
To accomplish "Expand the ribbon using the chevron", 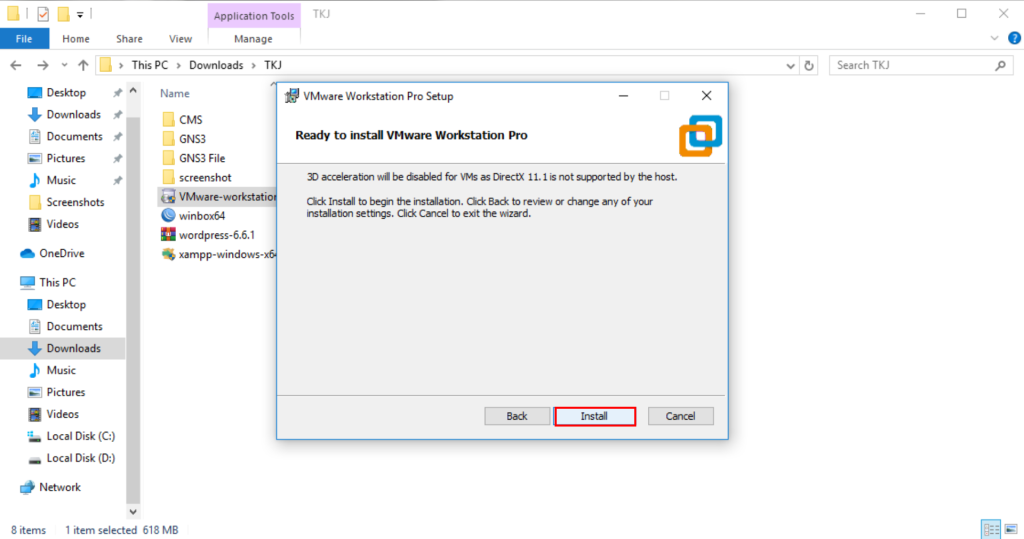I will tap(993, 39).
